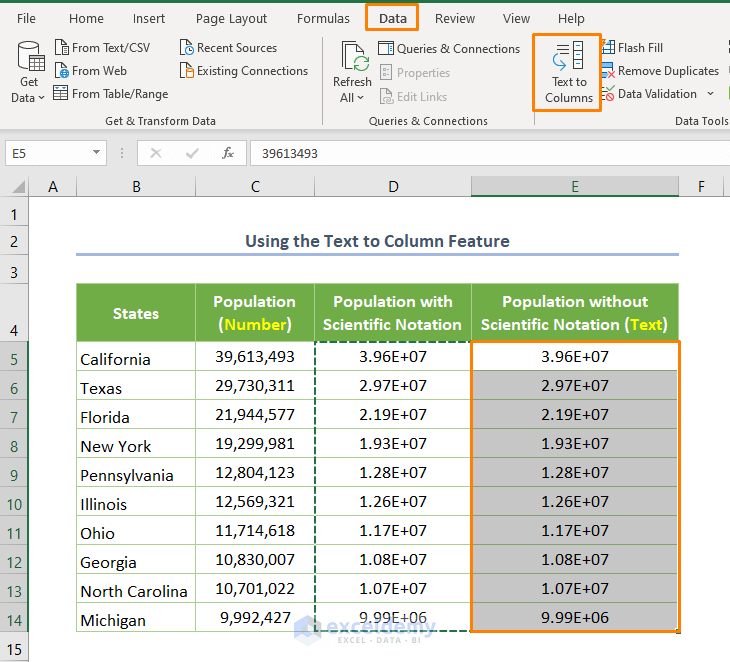Click the Remove Duplicates icon
The height and width of the screenshot is (662, 730).
coord(608,71)
